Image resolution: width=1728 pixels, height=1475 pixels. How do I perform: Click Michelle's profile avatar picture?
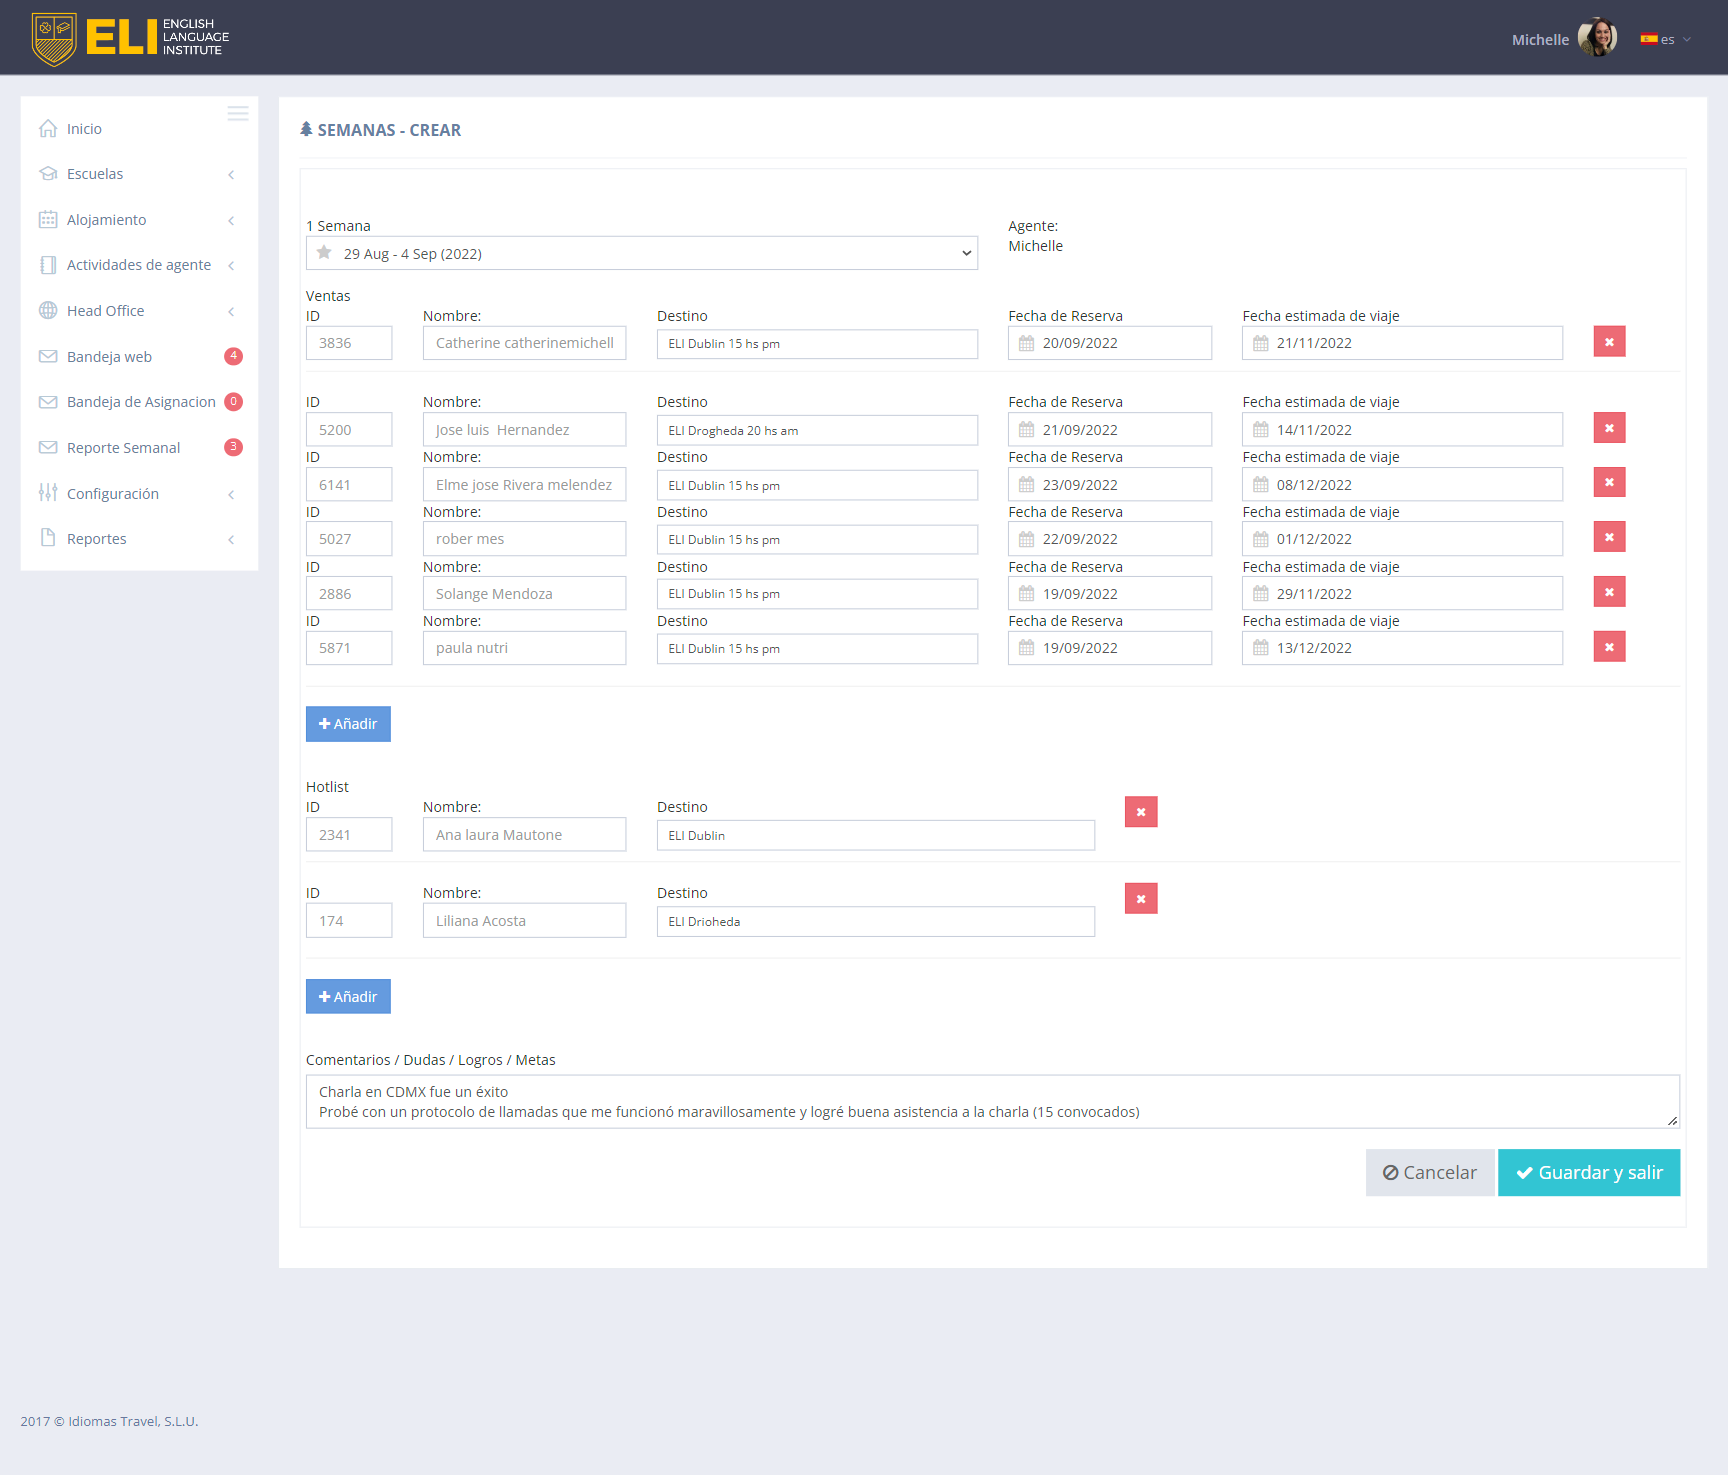(1597, 38)
